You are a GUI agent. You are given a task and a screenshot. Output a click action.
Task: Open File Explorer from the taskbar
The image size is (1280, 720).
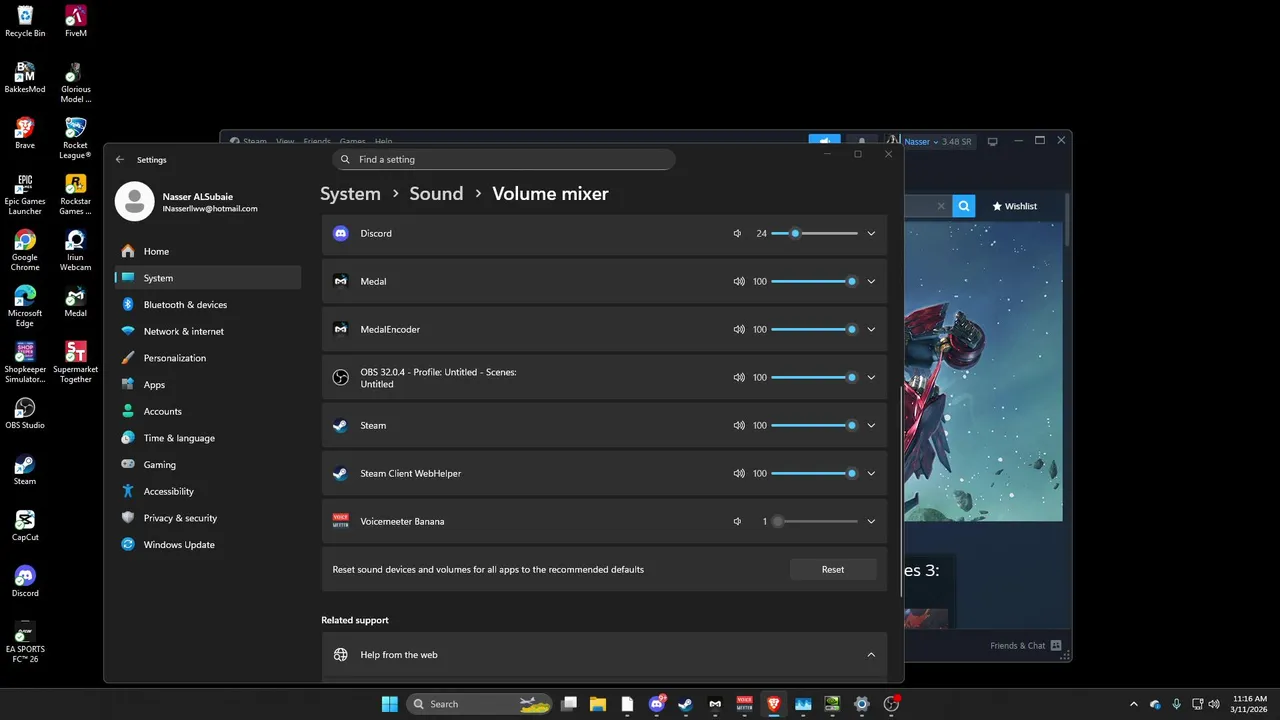pos(598,704)
